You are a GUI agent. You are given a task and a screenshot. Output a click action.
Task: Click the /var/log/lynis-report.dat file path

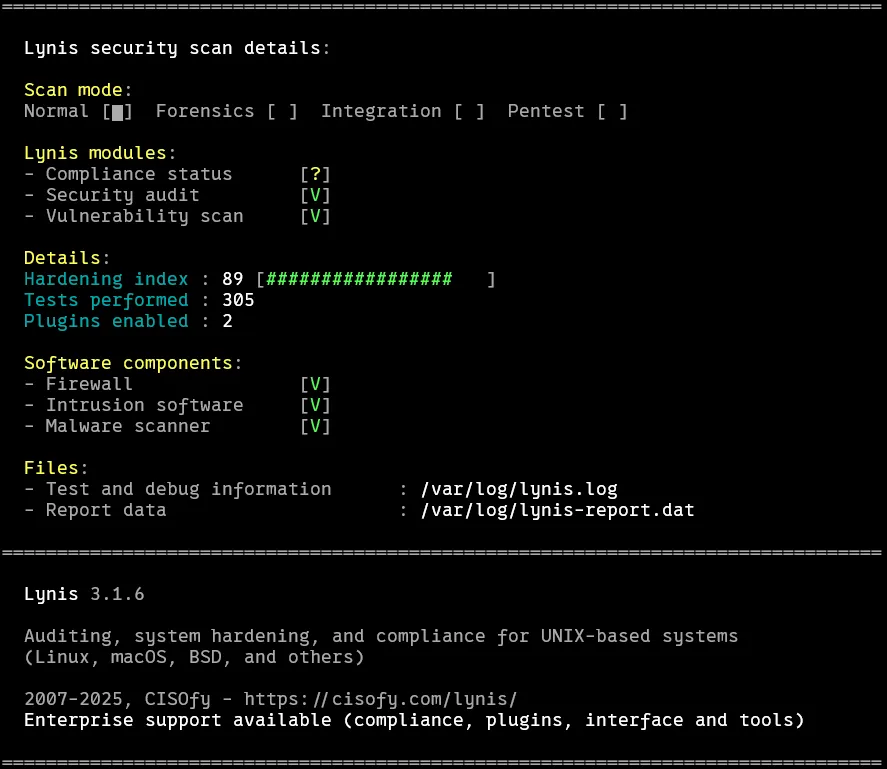[x=557, y=511]
